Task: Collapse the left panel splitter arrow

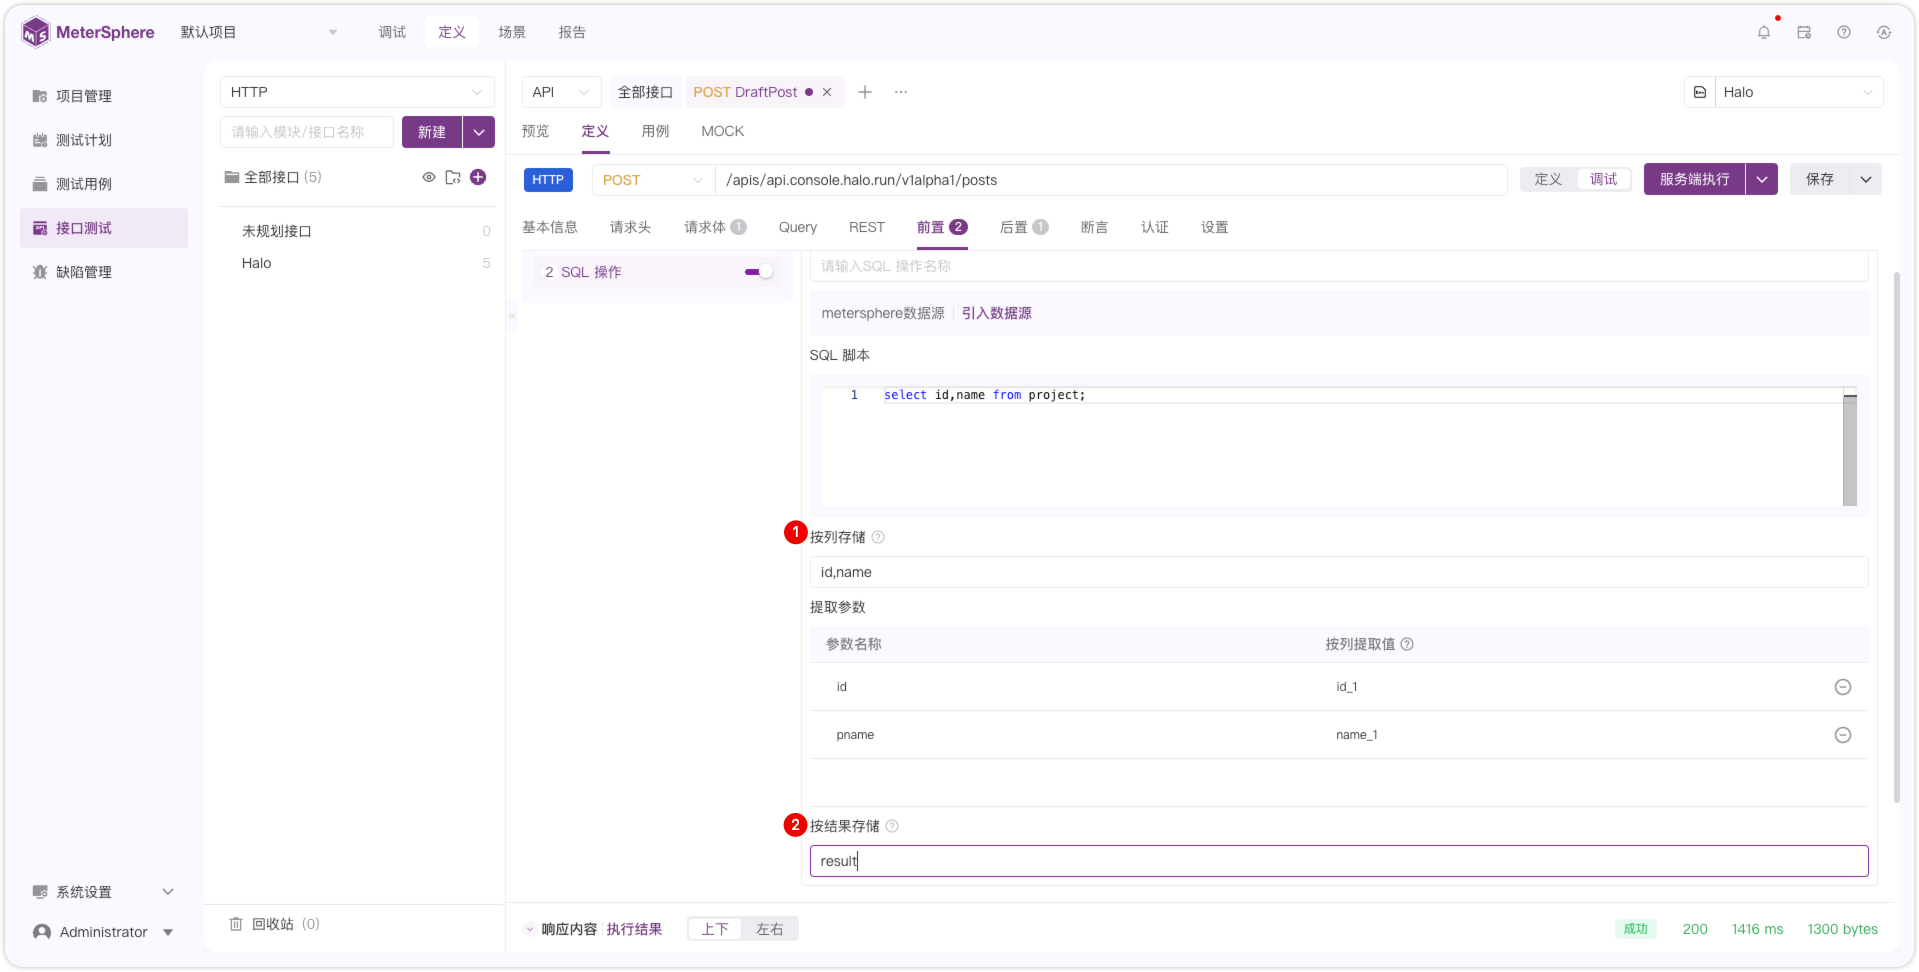Action: tap(512, 316)
